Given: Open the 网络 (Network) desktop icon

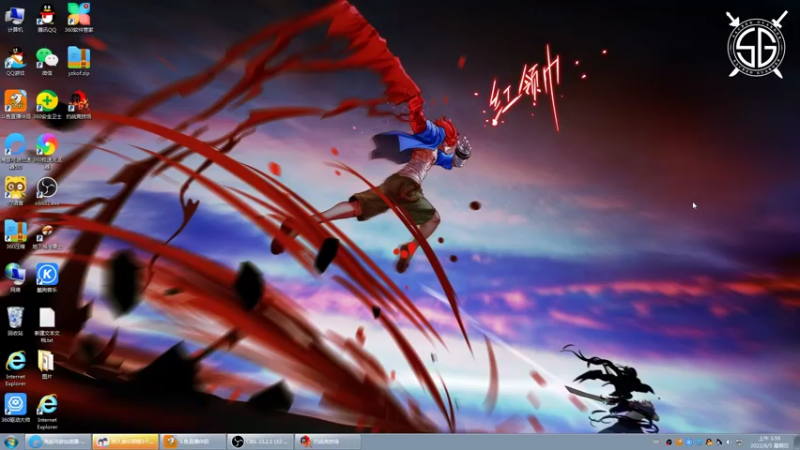Looking at the screenshot, I should coord(15,278).
